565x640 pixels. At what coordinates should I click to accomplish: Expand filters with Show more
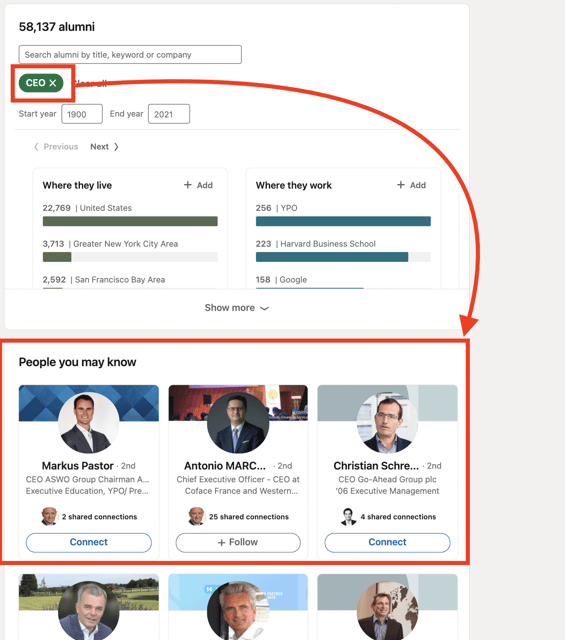[237, 308]
